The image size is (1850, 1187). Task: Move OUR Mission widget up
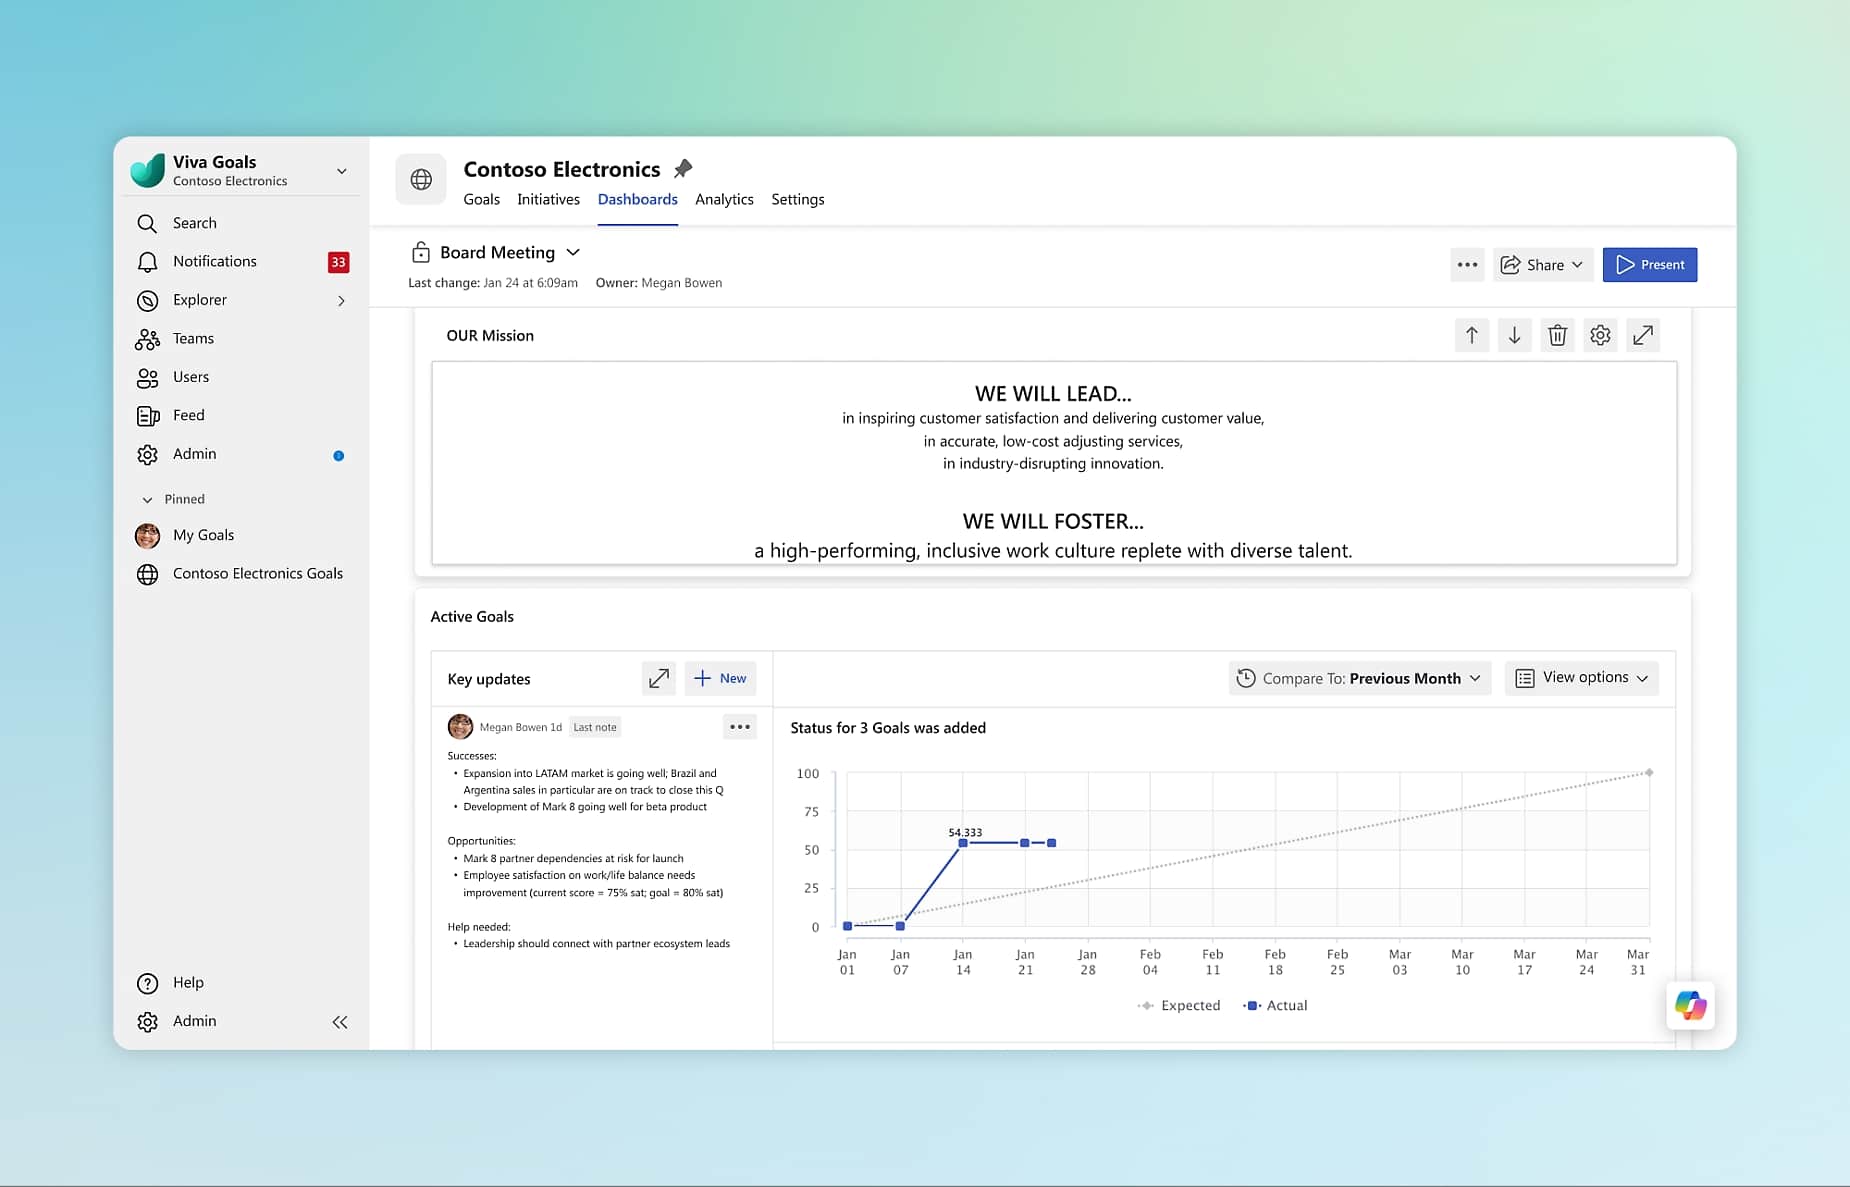[1471, 336]
